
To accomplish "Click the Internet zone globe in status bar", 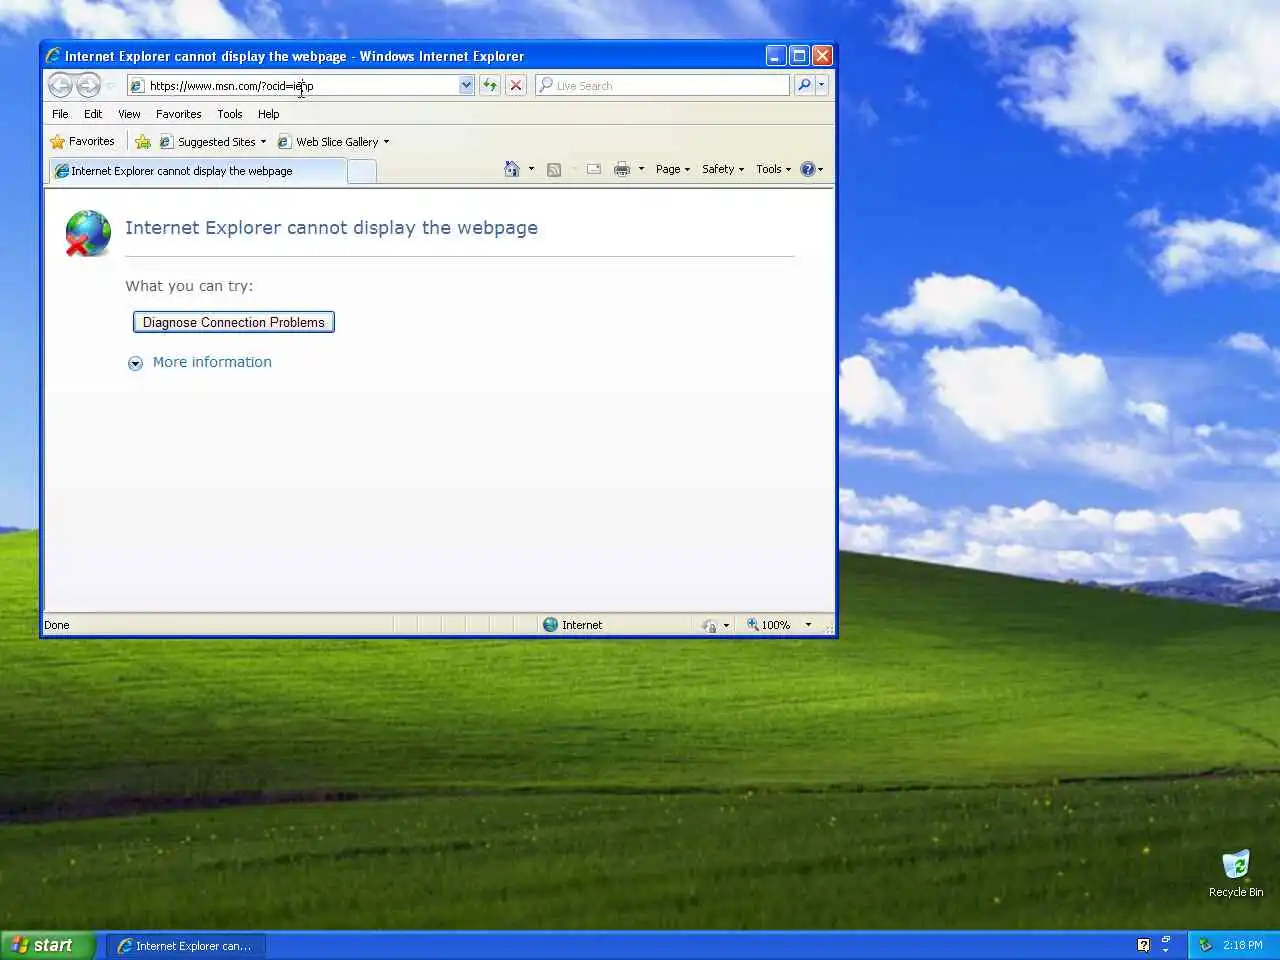I will 550,625.
